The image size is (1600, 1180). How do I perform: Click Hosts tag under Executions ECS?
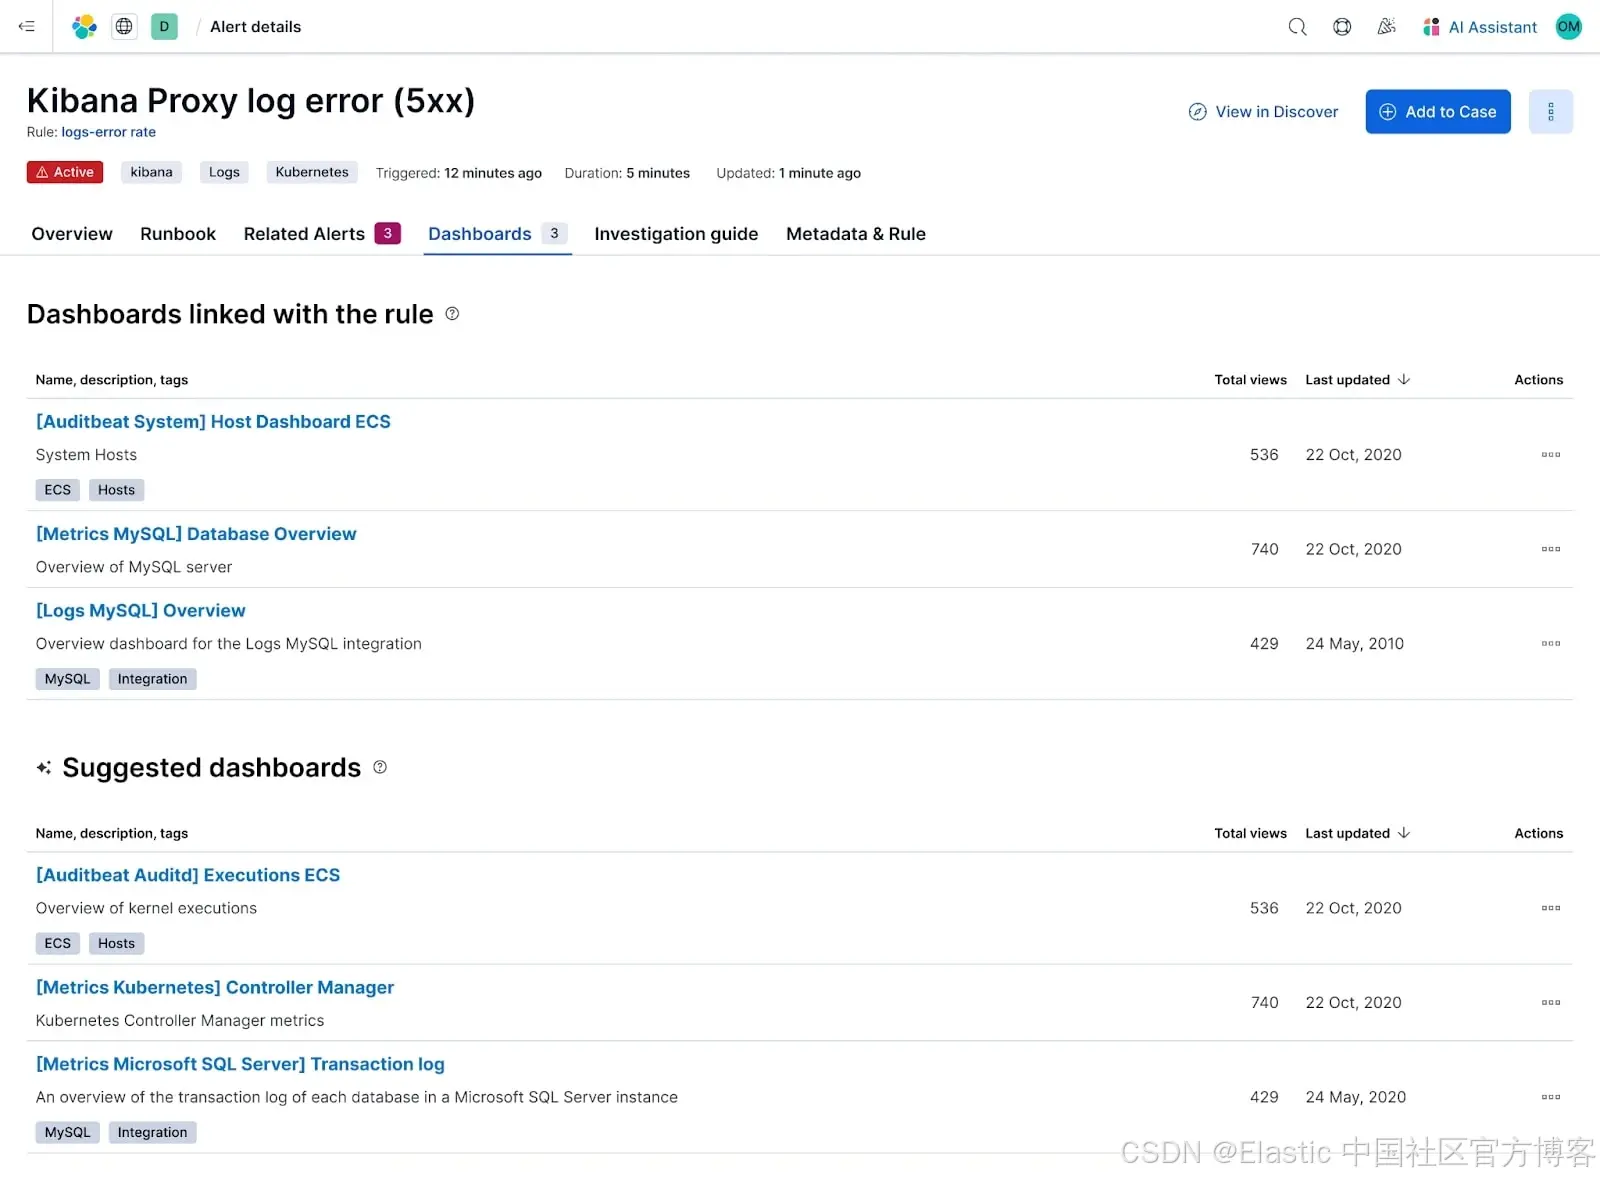coord(116,943)
